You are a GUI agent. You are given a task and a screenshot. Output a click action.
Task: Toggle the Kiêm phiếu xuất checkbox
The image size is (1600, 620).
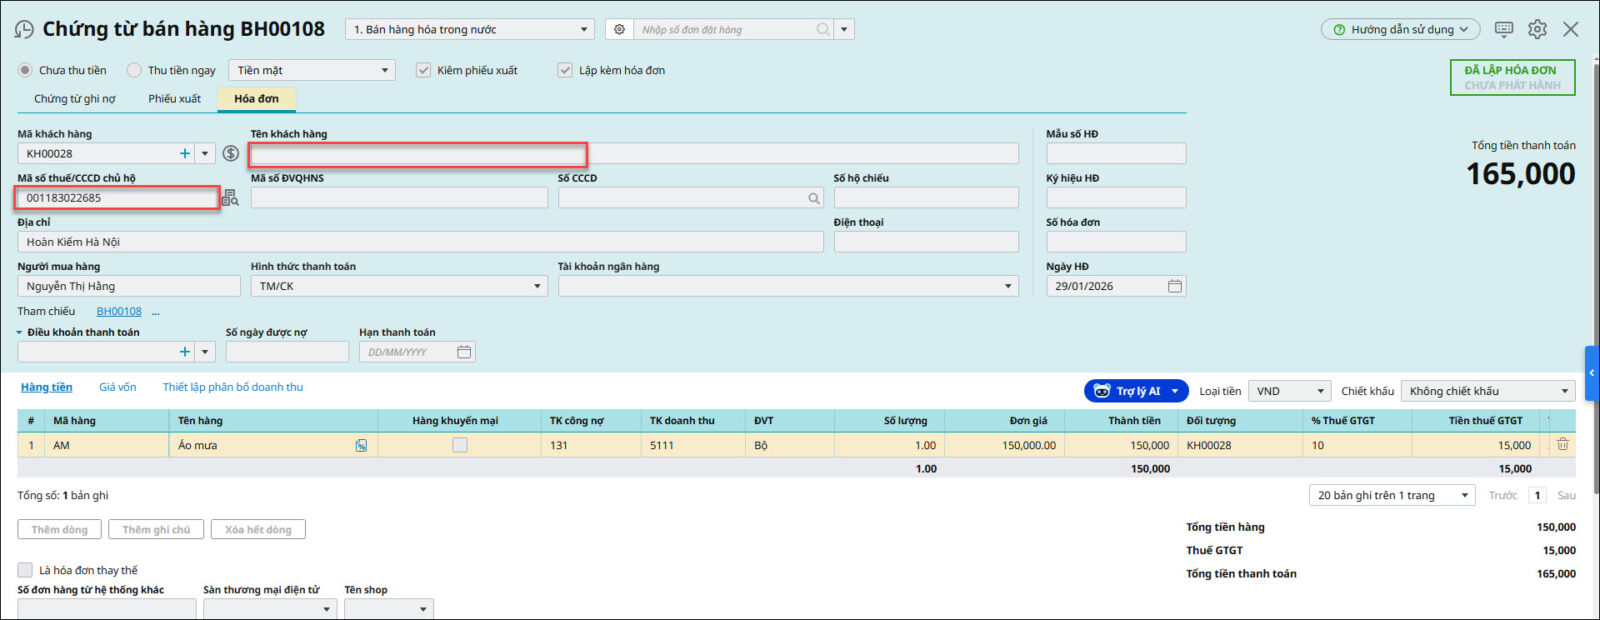[424, 70]
